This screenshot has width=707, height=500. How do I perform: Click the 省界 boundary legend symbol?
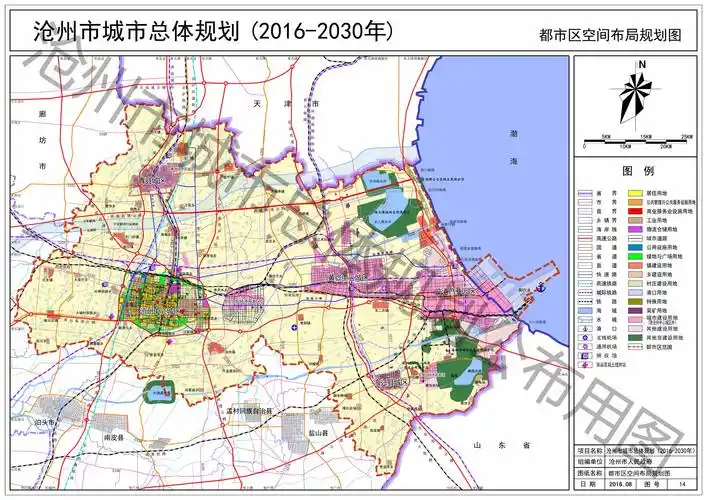585,193
